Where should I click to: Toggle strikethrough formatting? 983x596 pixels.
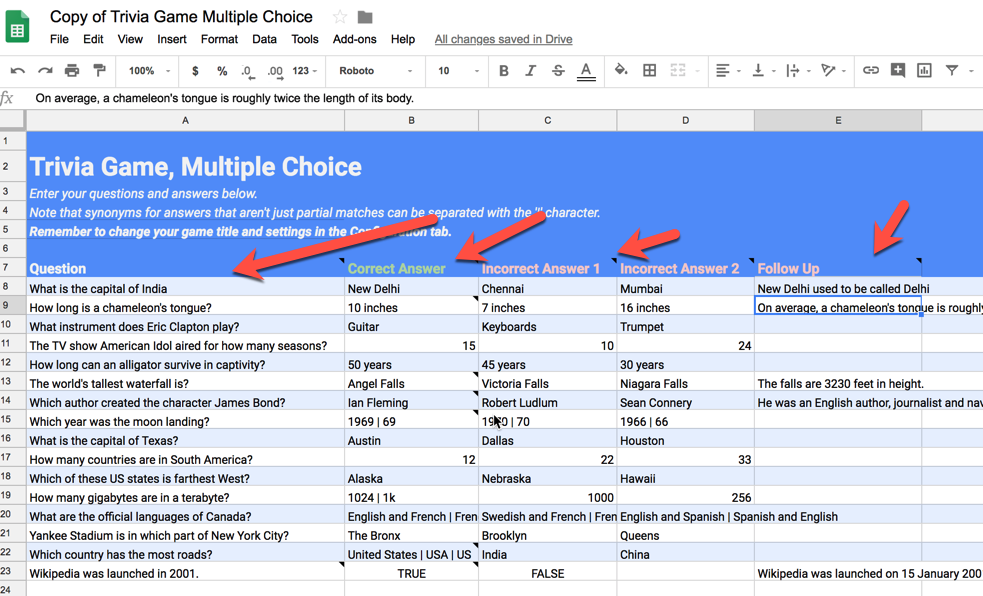558,71
